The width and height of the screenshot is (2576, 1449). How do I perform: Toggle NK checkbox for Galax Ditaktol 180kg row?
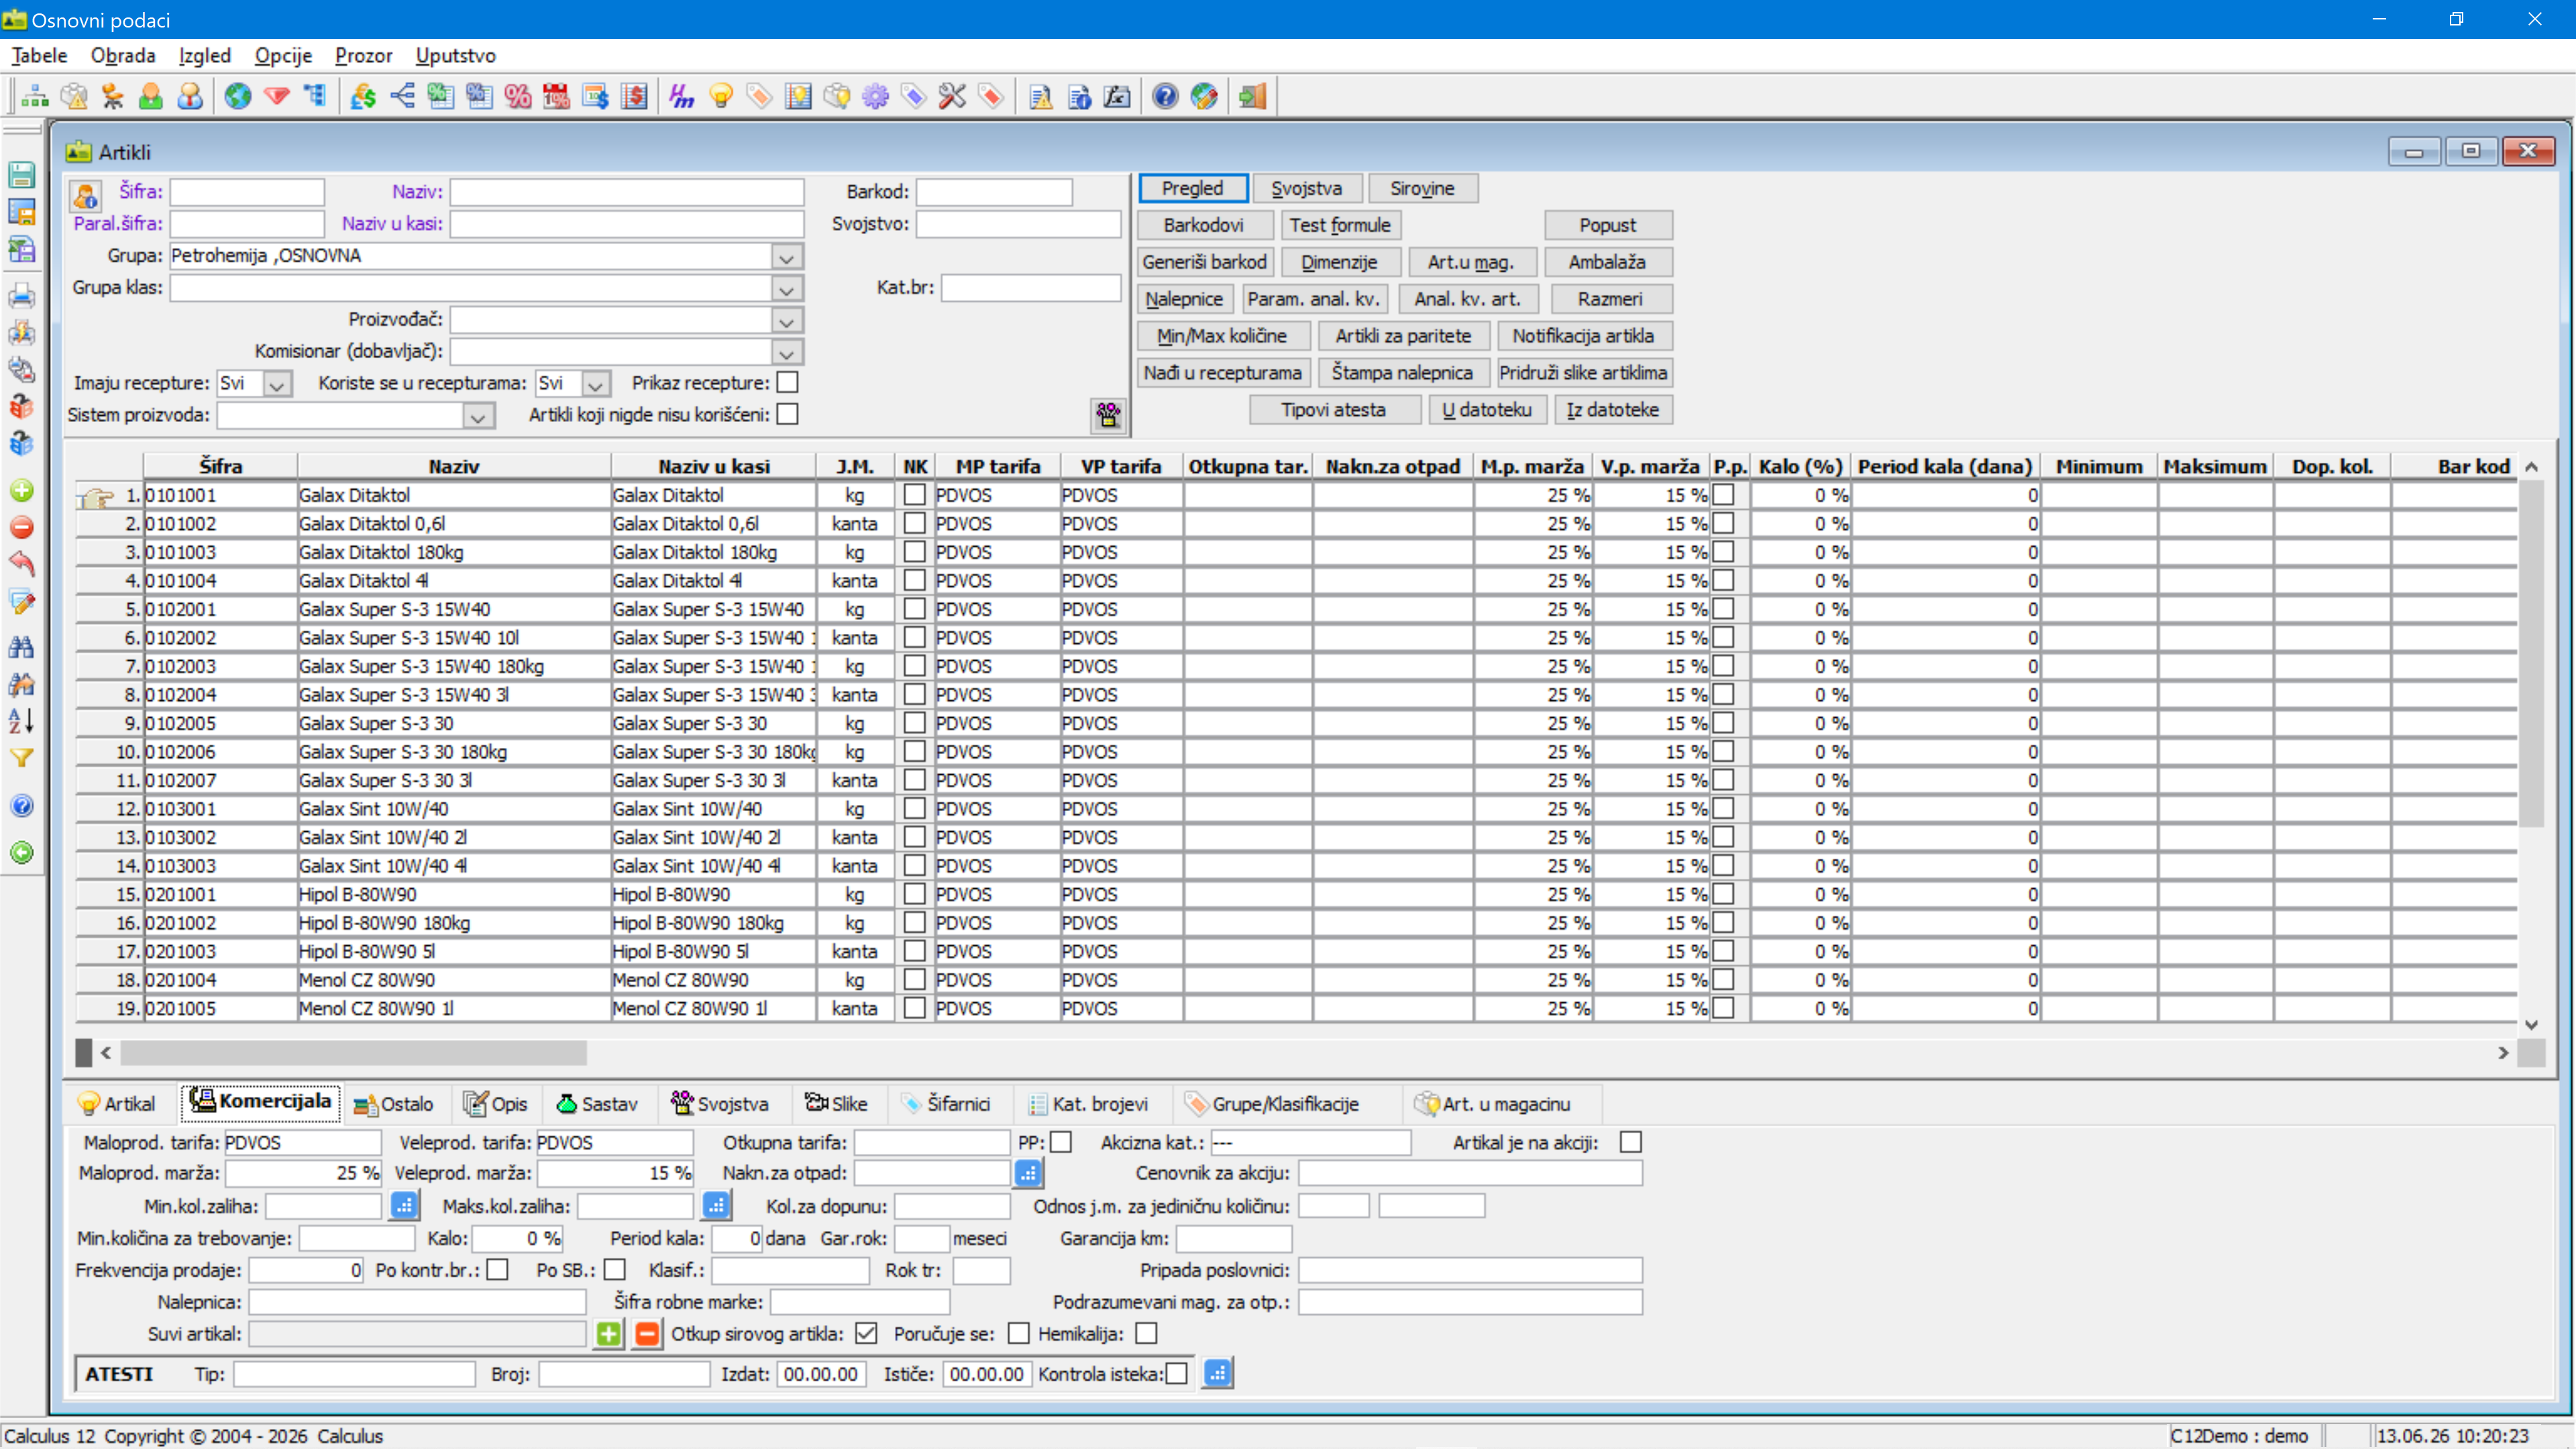pyautogui.click(x=914, y=552)
